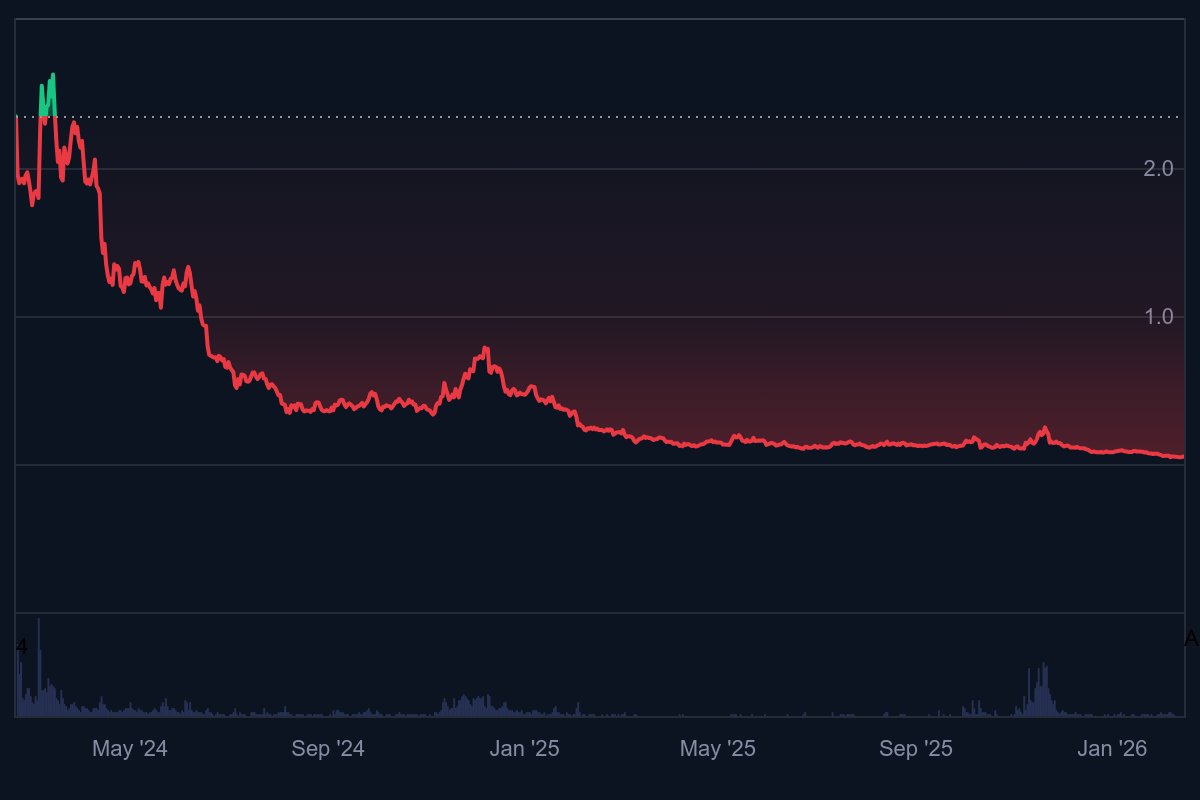Click the Sep '25 axis label
This screenshot has height=800, width=1200.
pos(914,747)
